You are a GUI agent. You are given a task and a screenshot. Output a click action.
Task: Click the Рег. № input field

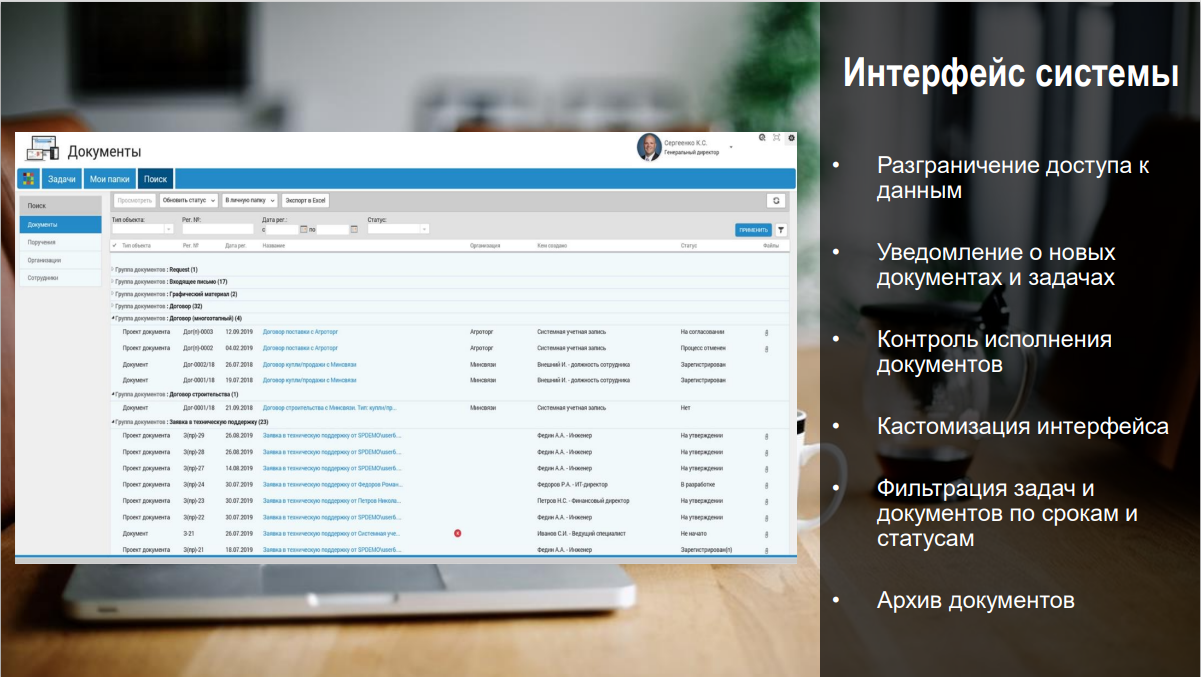pos(218,229)
